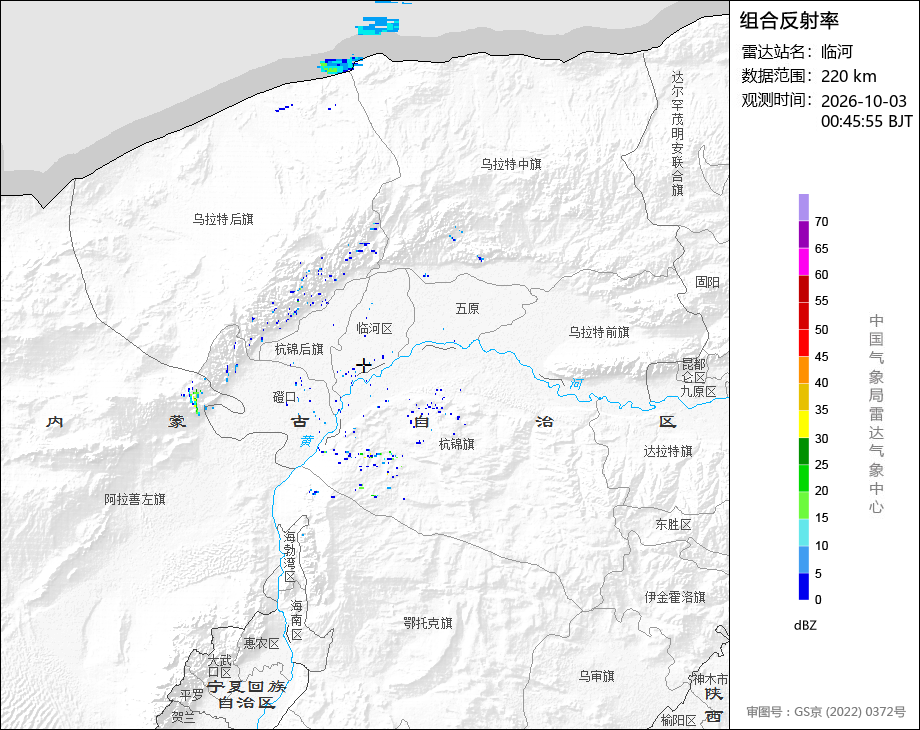
Task: Click the vertical 海勃湾区 label
Action: click(290, 557)
